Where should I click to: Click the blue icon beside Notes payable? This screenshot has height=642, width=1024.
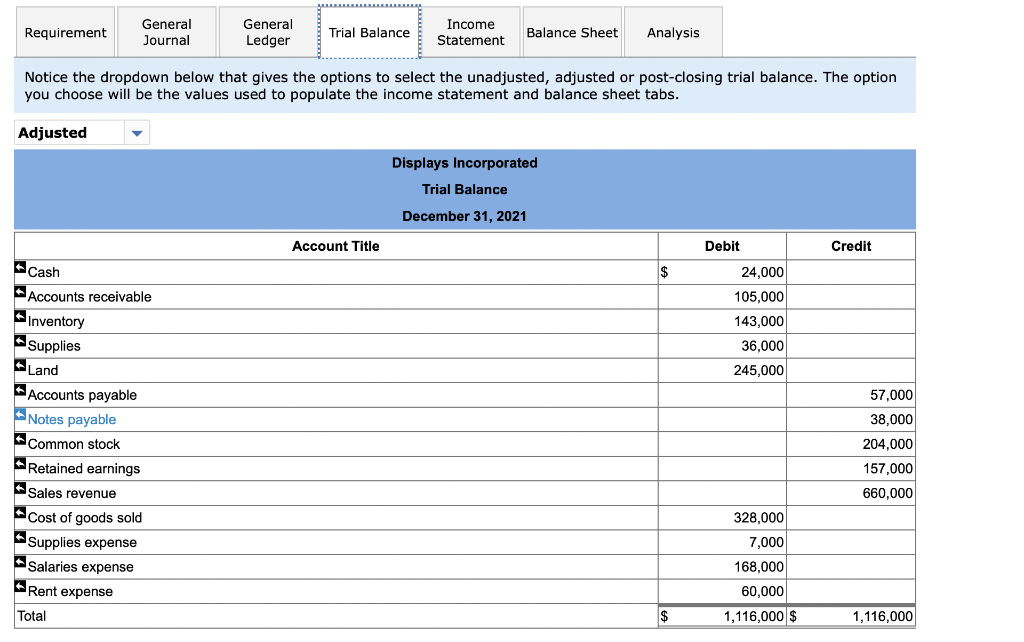(18, 414)
